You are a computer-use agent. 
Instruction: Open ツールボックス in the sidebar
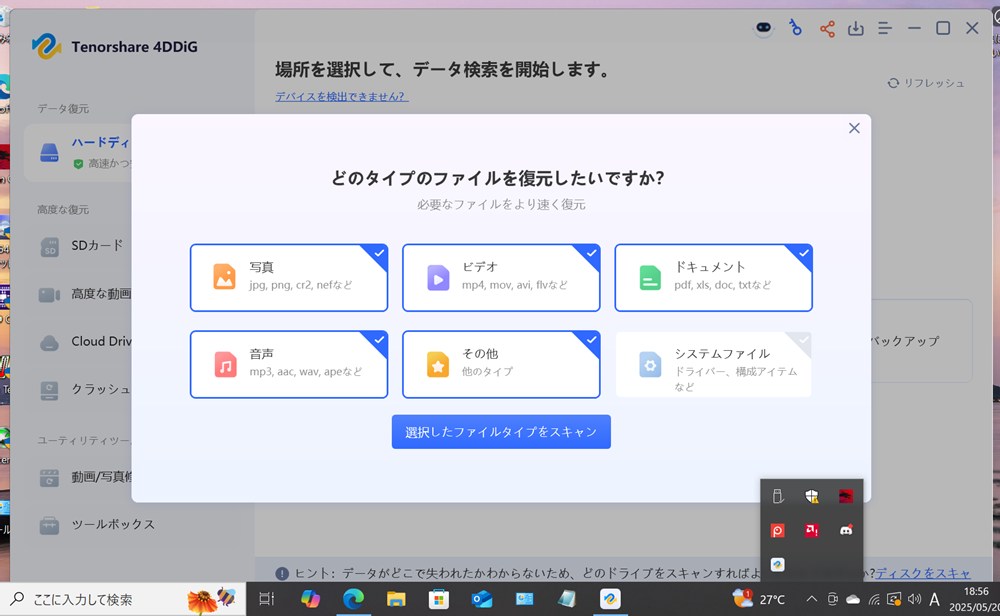point(112,525)
